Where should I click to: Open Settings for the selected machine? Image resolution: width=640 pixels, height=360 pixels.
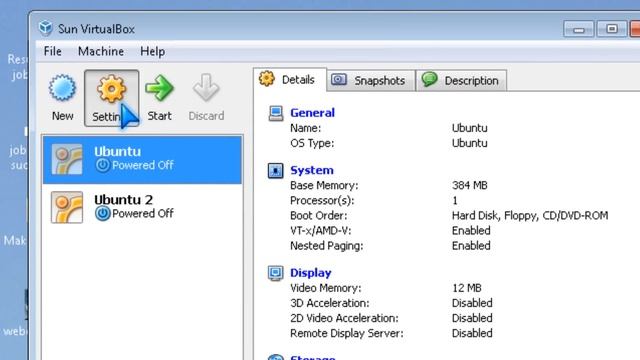point(111,98)
